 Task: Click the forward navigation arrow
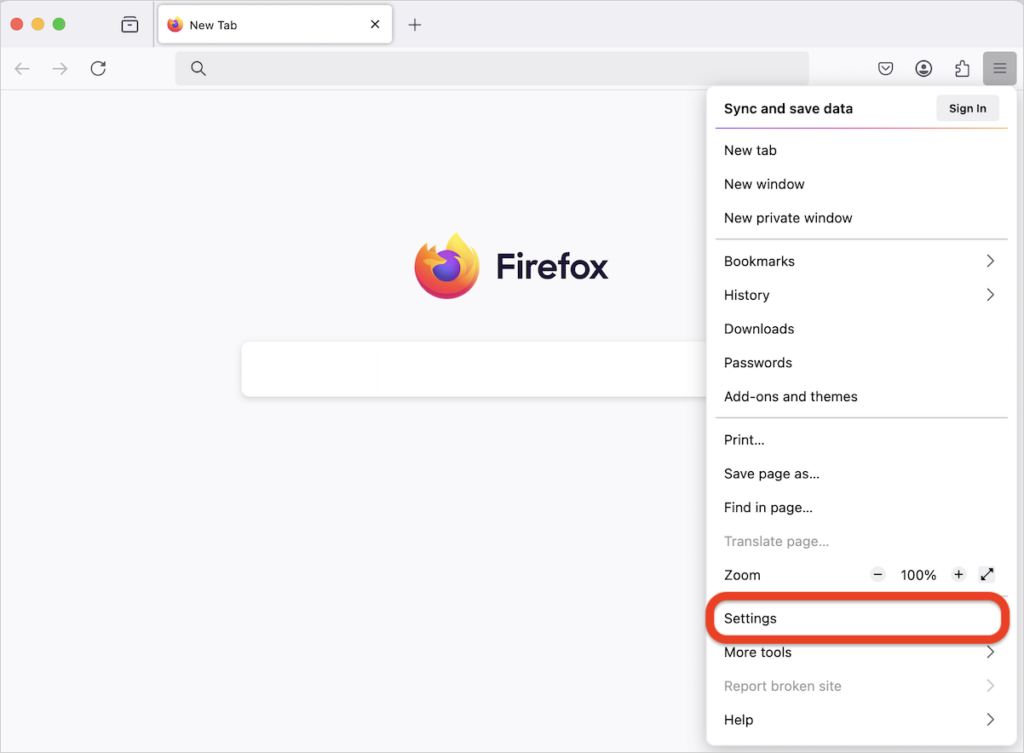click(x=59, y=68)
